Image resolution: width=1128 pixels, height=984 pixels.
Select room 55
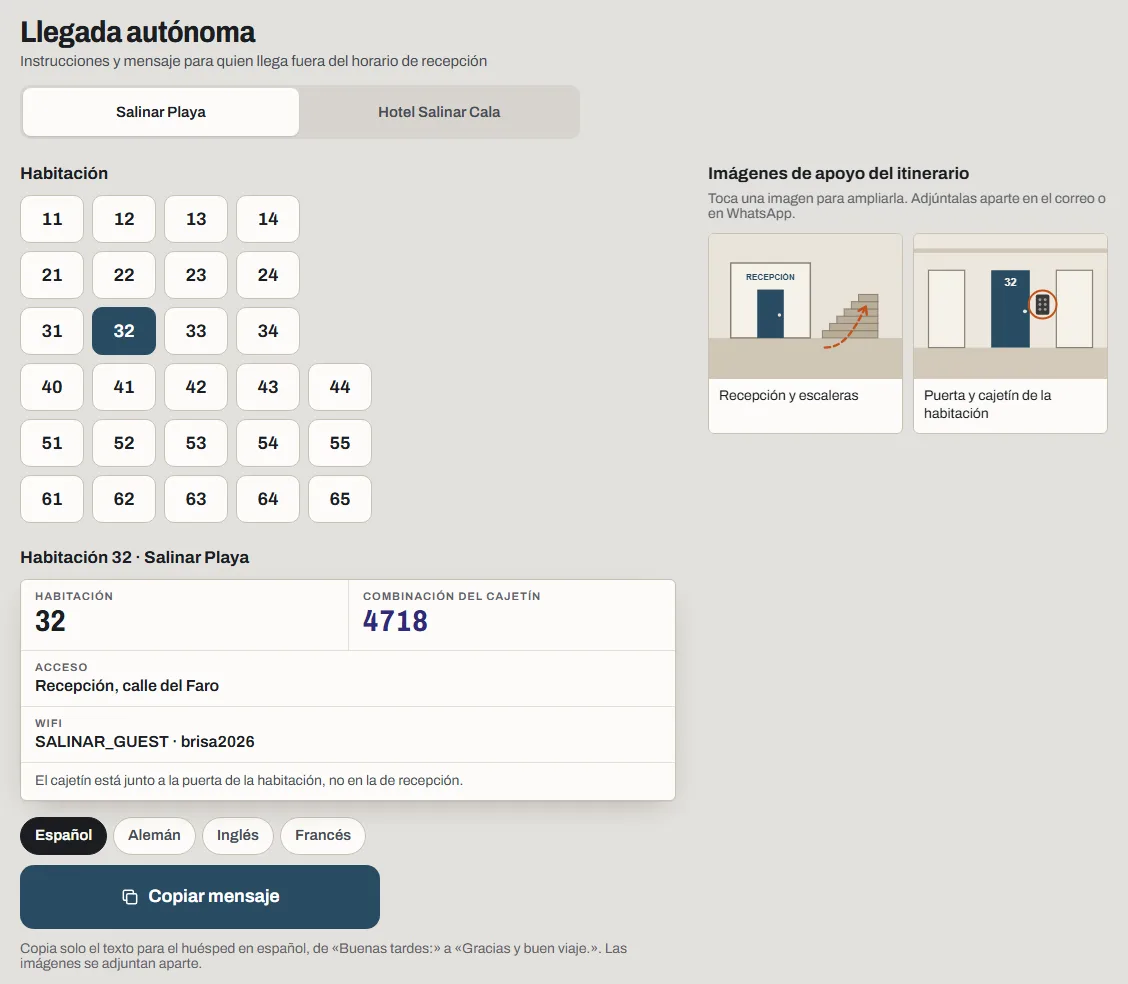[x=340, y=443]
